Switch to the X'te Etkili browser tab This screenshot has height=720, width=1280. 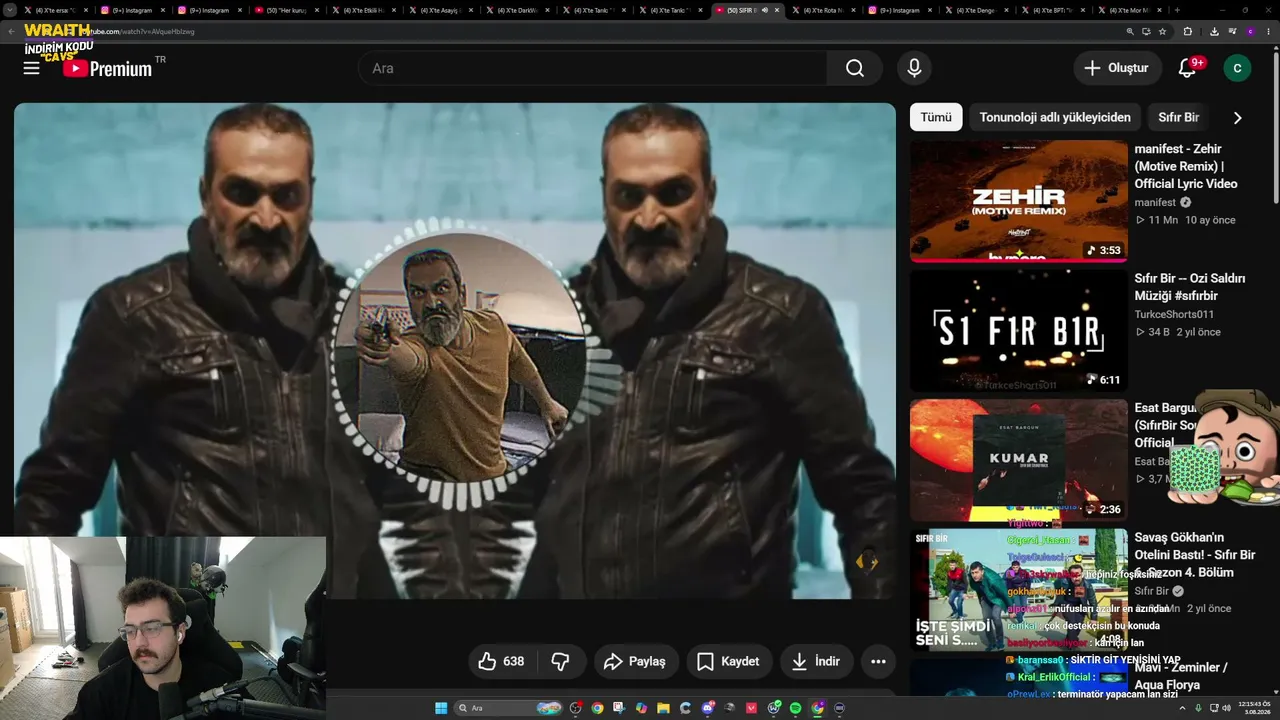point(363,10)
